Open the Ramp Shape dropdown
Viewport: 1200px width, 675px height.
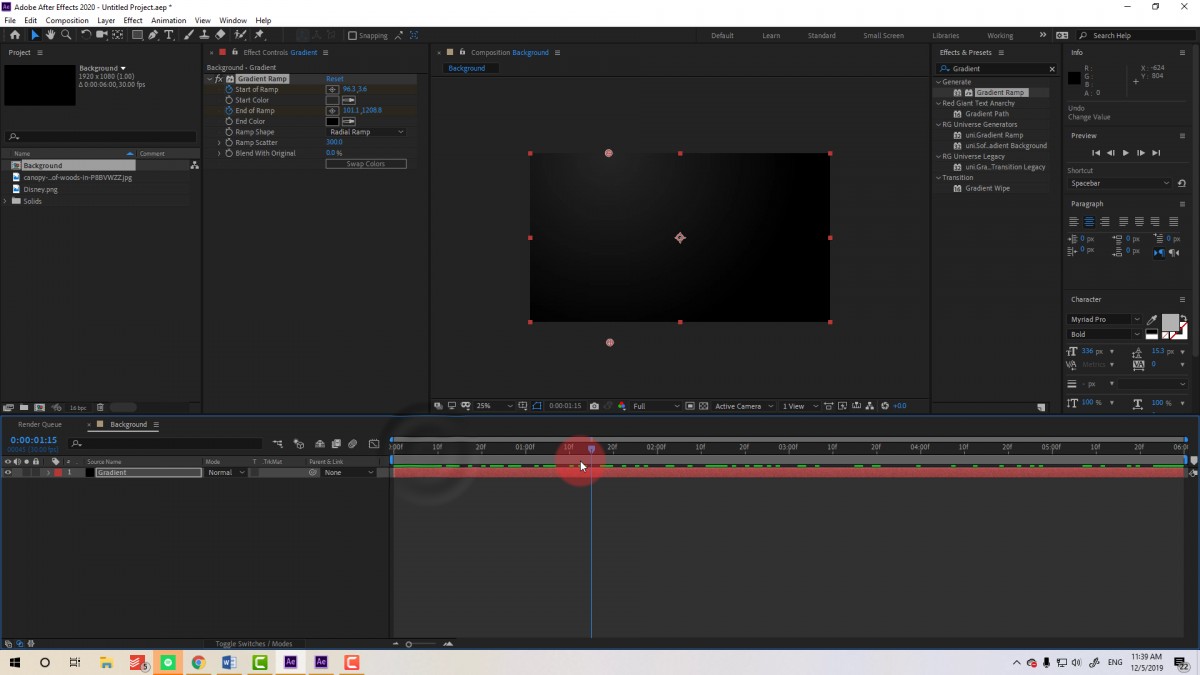click(x=366, y=132)
